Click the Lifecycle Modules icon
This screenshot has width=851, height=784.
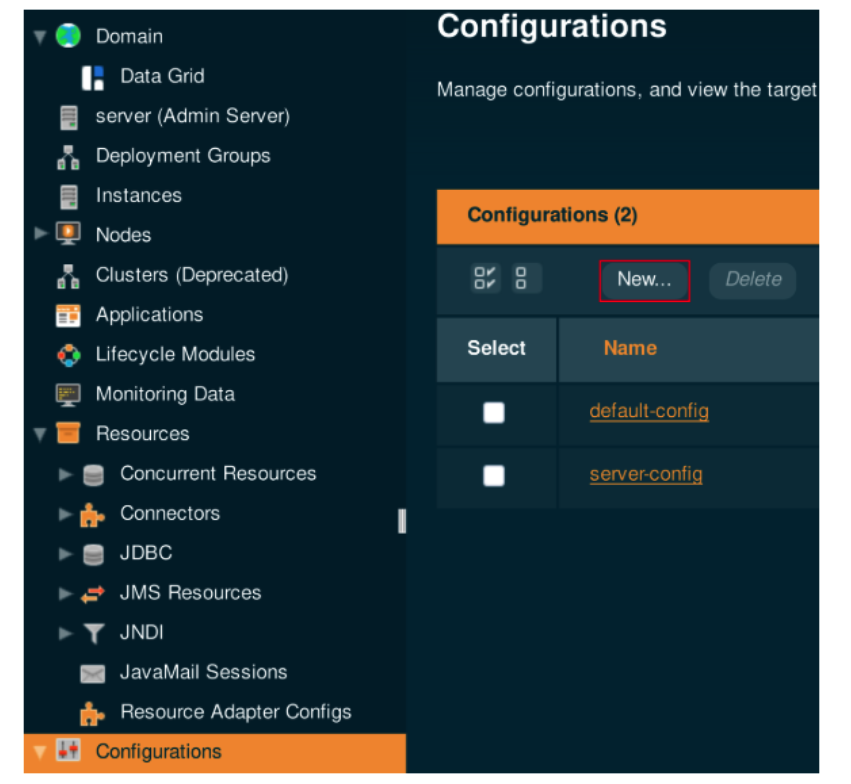pos(68,355)
